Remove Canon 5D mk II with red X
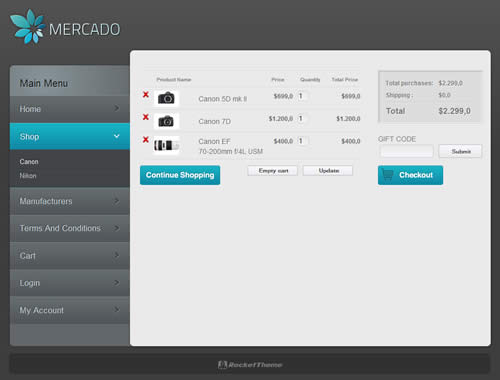 click(x=146, y=95)
